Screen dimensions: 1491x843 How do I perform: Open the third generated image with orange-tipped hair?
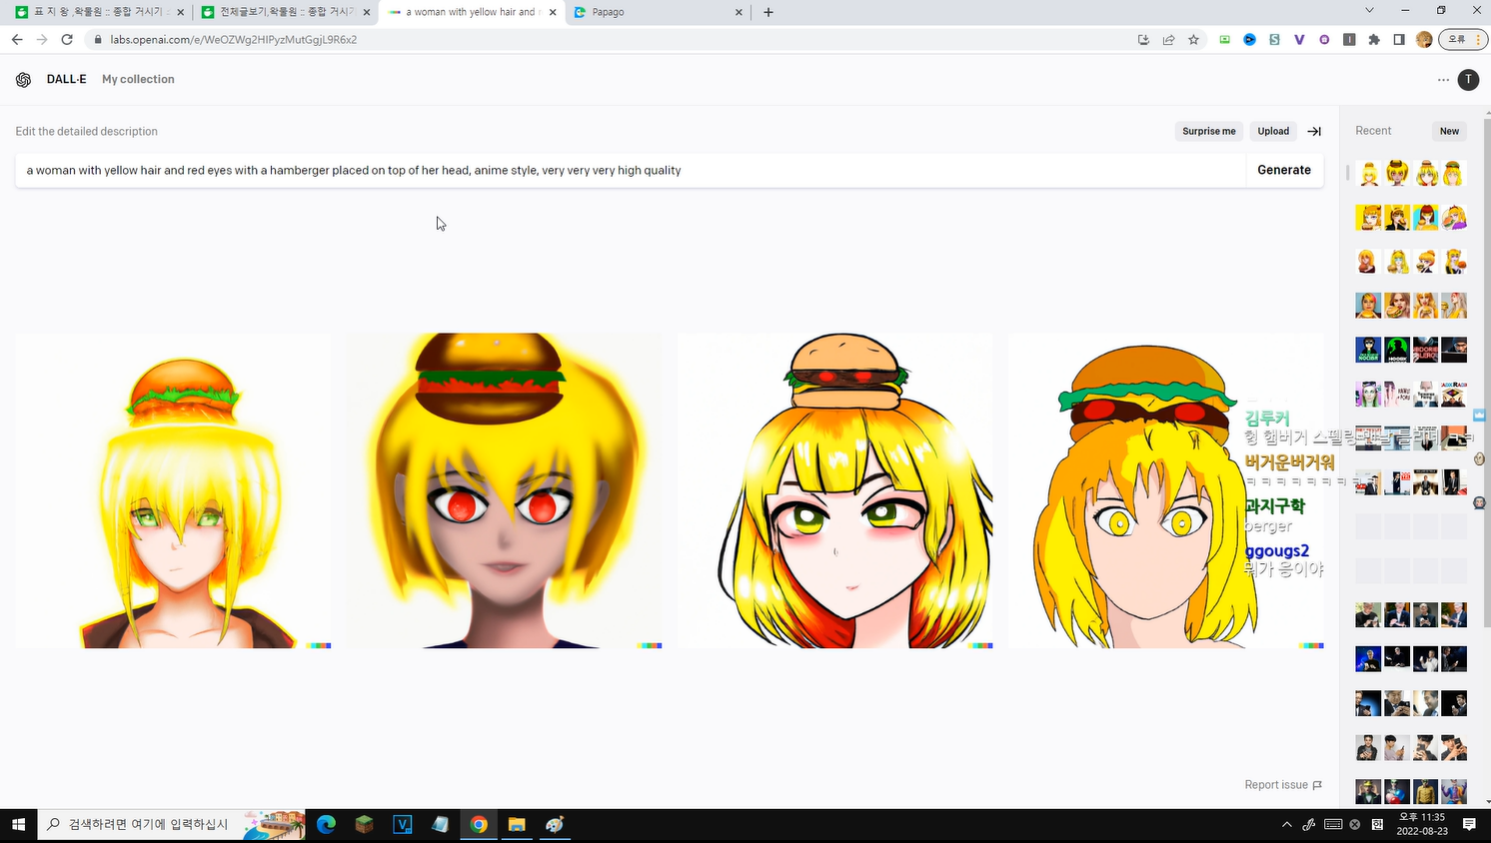pos(835,491)
